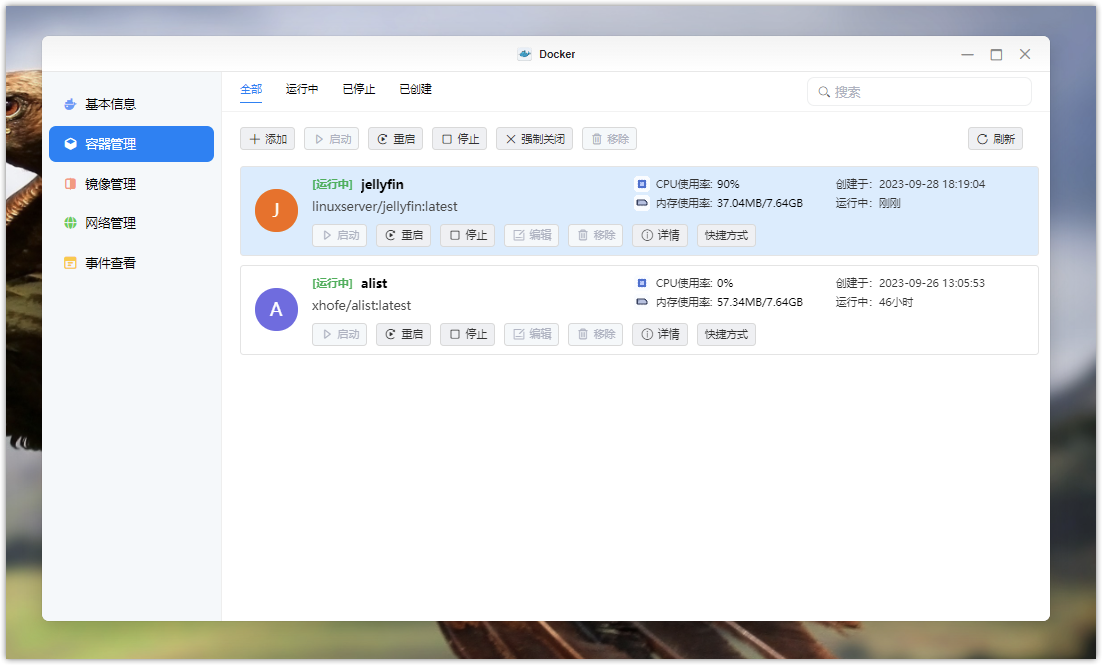The image size is (1102, 665).
Task: Open 事件查看 in the sidebar
Action: (x=131, y=263)
